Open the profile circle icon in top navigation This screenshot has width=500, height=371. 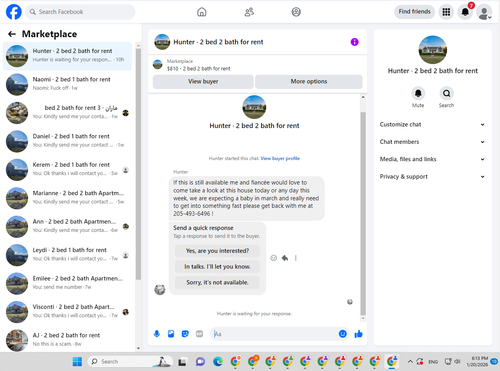(x=296, y=12)
